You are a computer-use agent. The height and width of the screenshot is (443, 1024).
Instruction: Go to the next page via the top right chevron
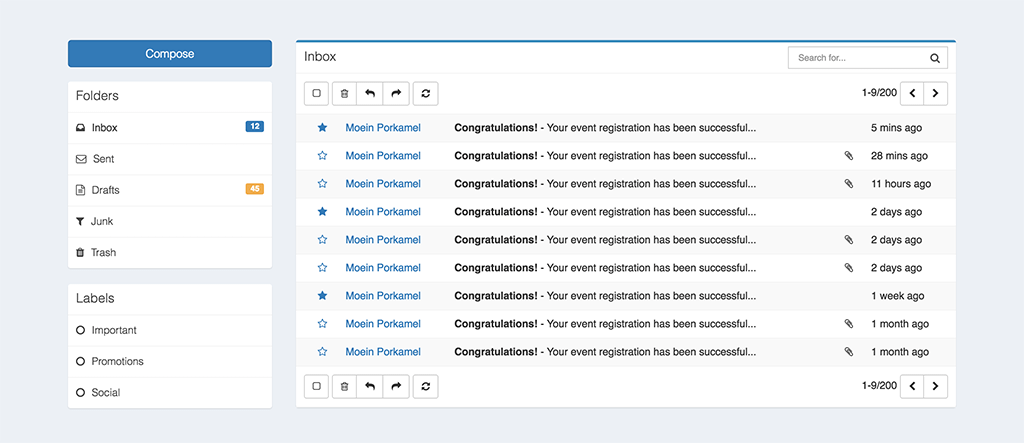pyautogui.click(x=935, y=93)
